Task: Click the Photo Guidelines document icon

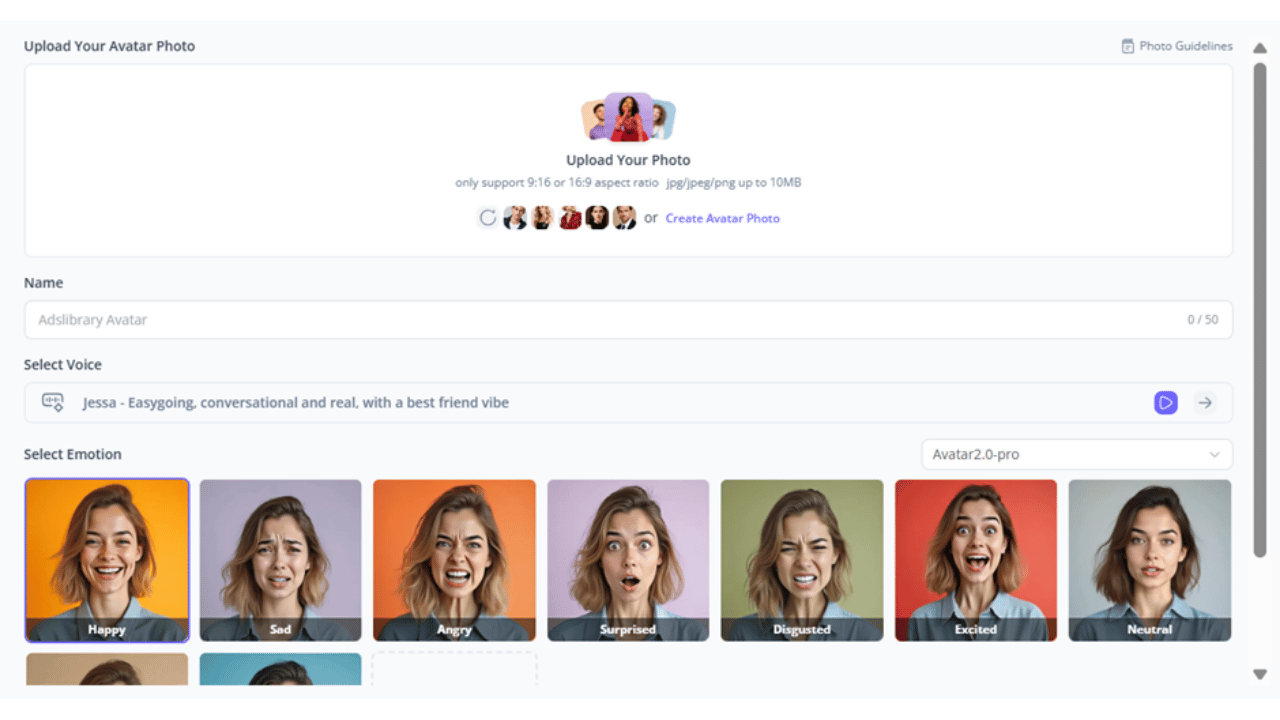Action: (x=1128, y=46)
